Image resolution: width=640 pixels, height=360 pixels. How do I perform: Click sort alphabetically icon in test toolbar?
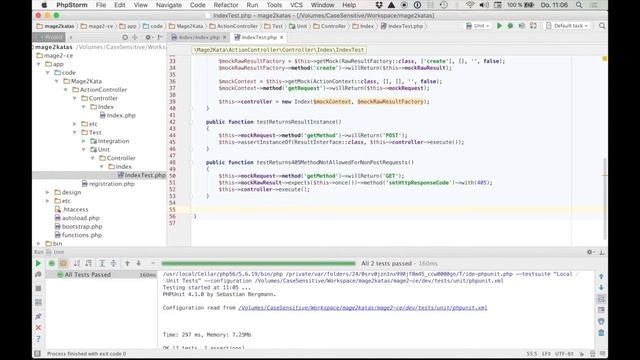click(77, 263)
